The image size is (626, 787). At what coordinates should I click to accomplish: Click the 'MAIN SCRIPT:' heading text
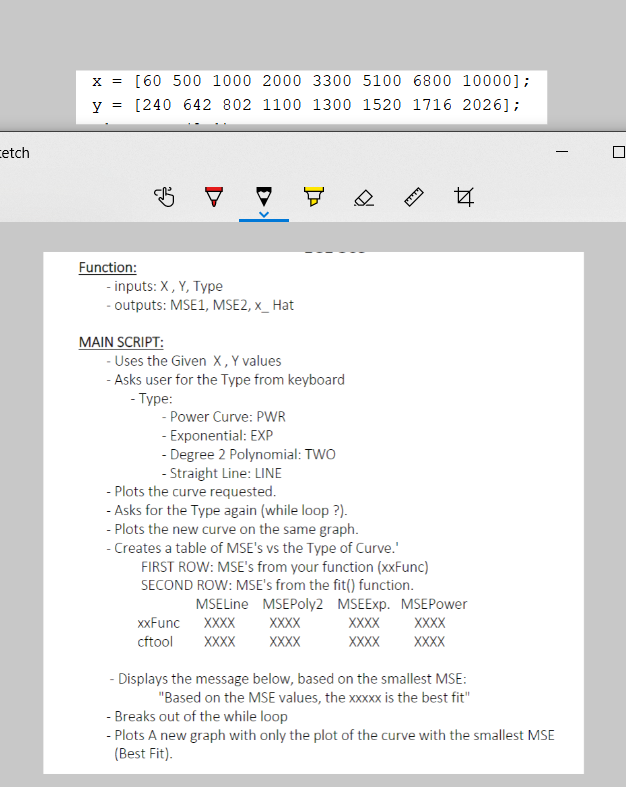pos(121,342)
